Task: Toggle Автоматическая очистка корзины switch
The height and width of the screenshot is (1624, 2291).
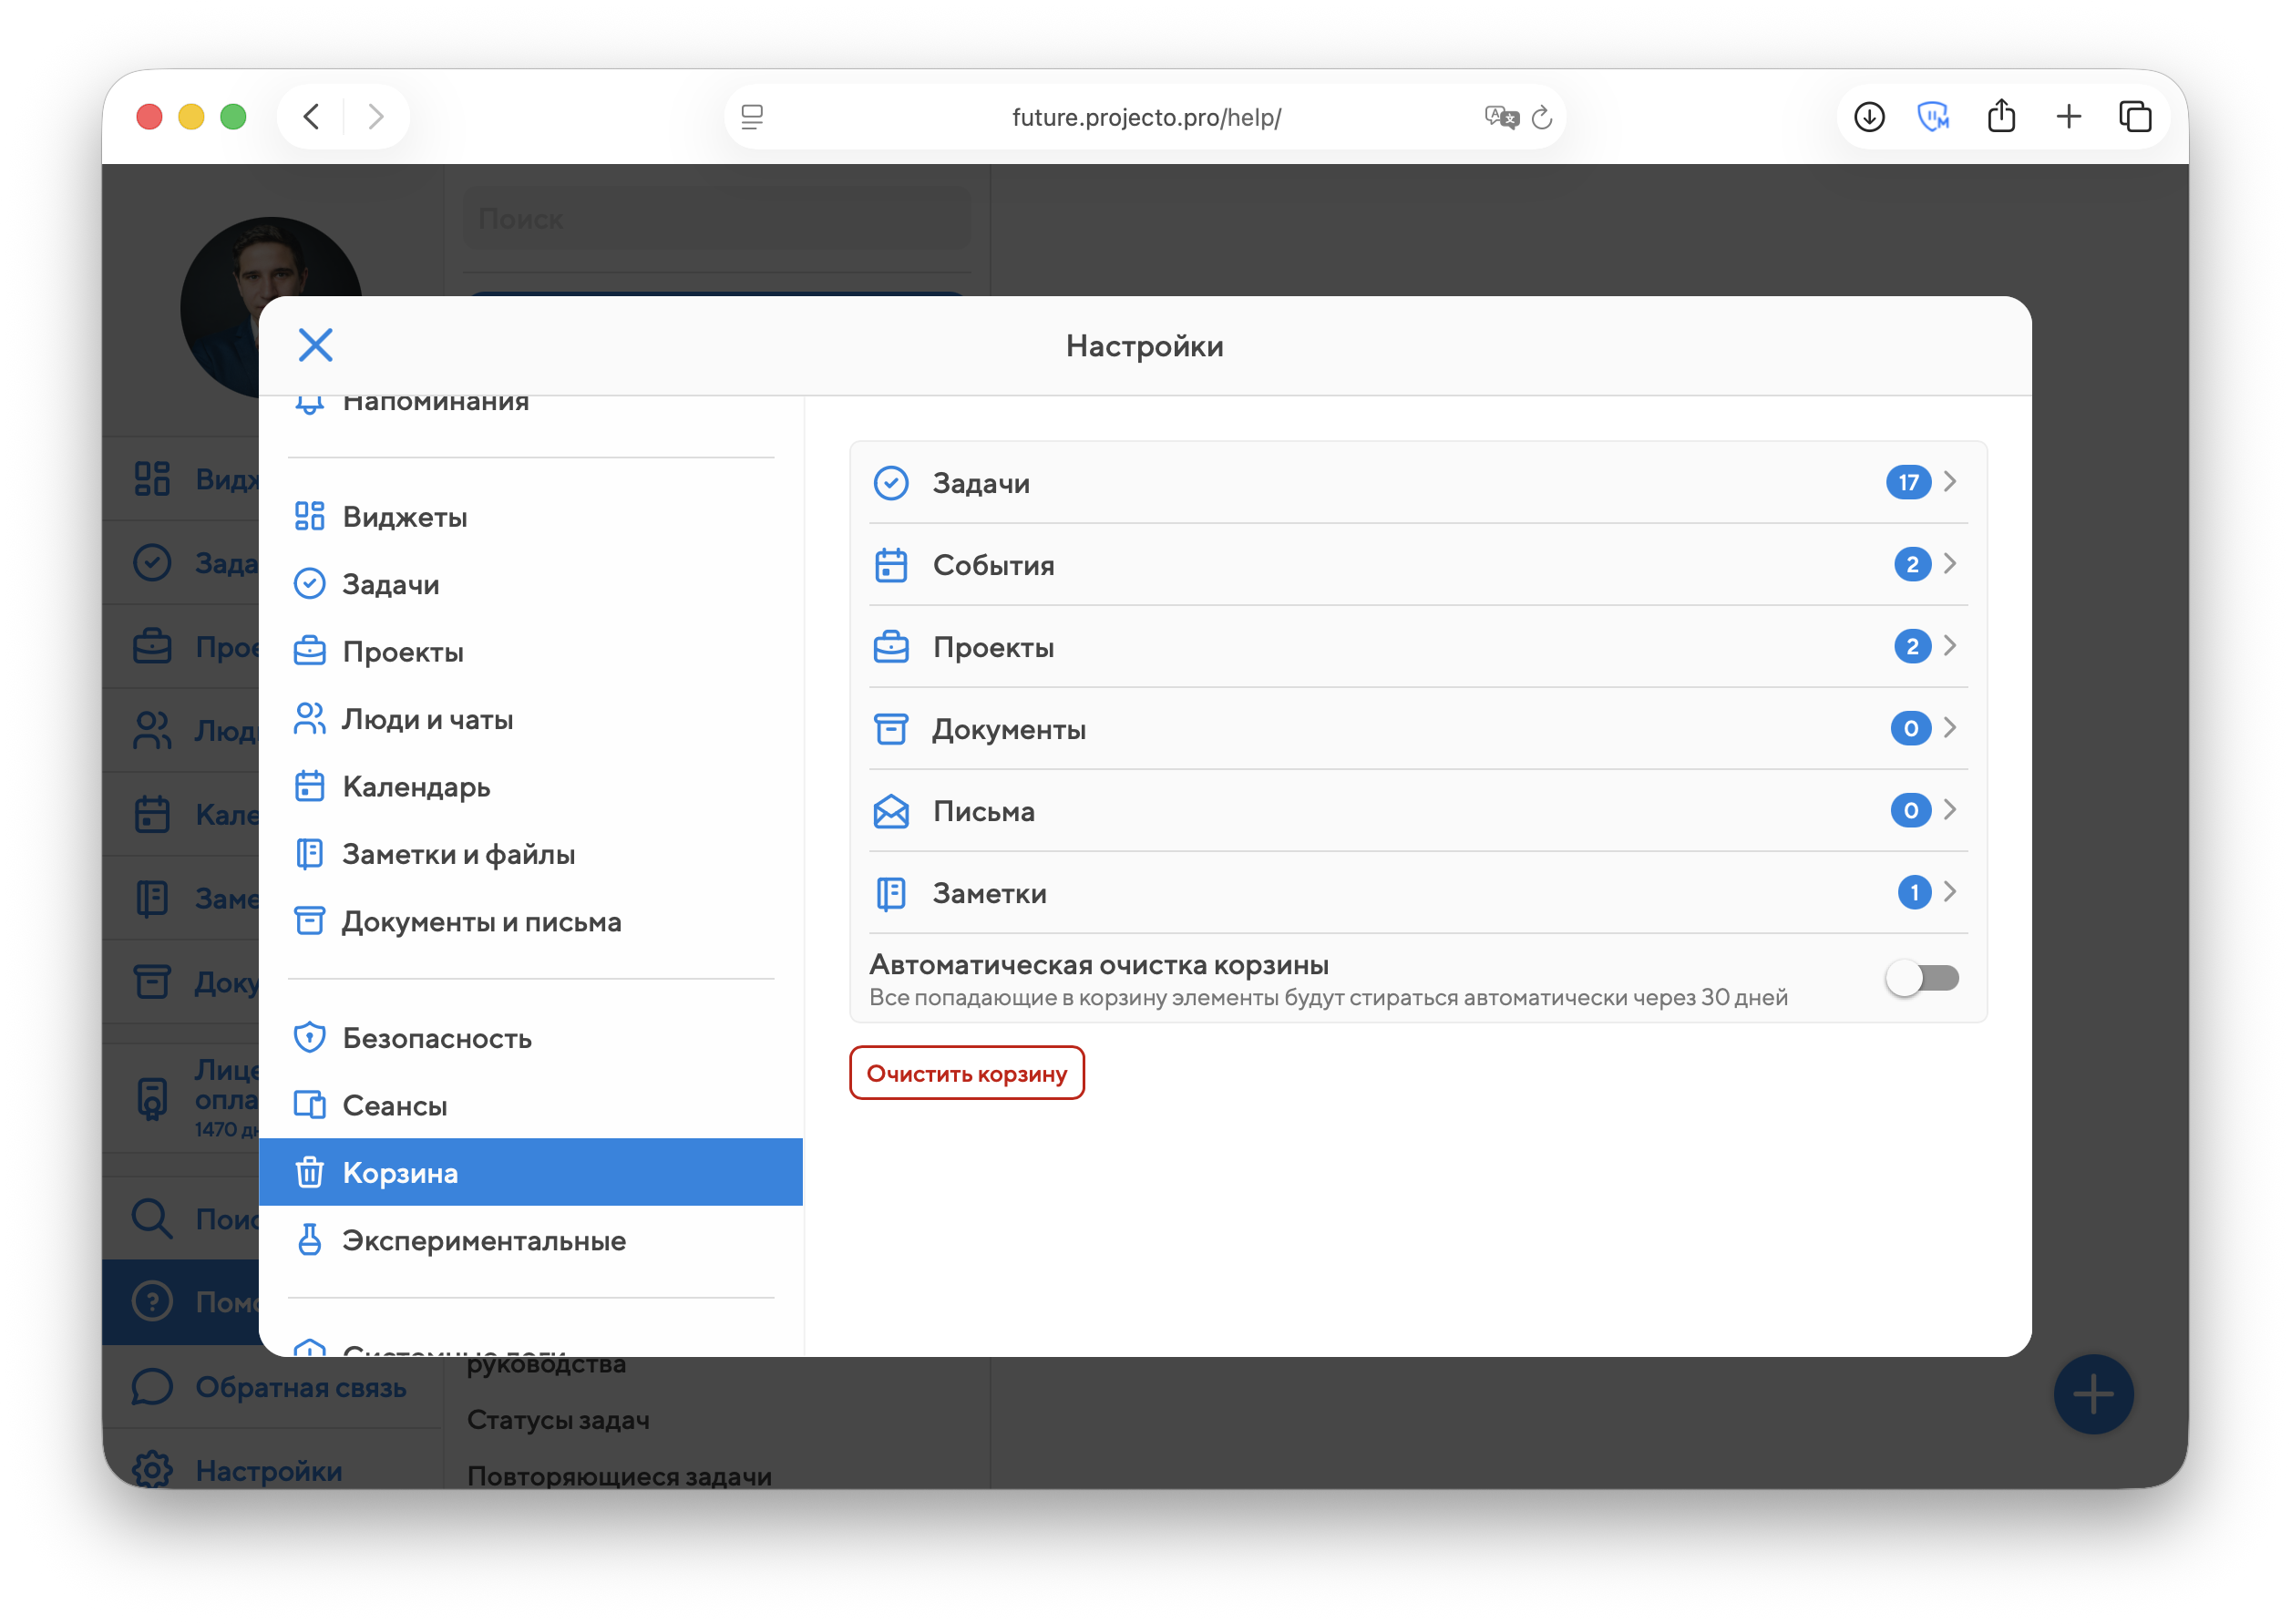Action: pos(1921,978)
